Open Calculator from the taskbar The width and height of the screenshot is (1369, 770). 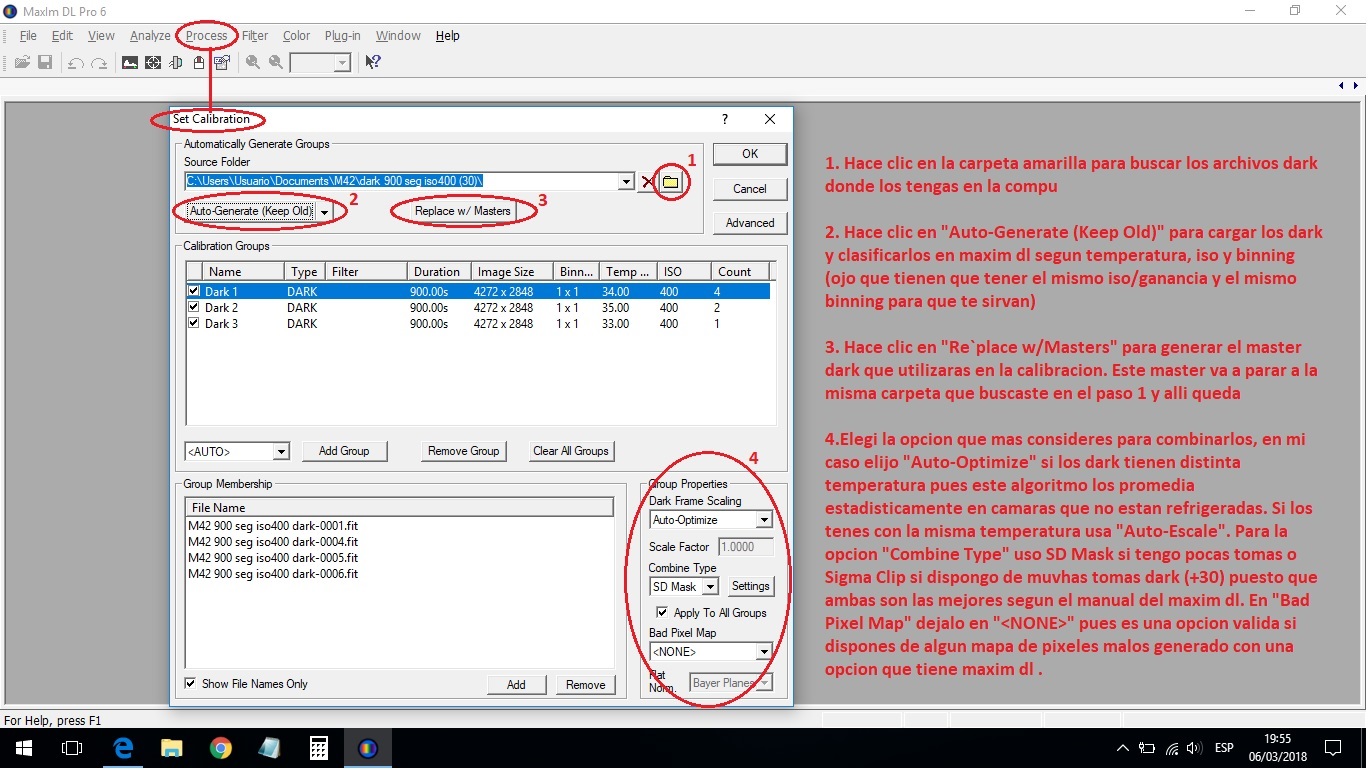point(319,748)
